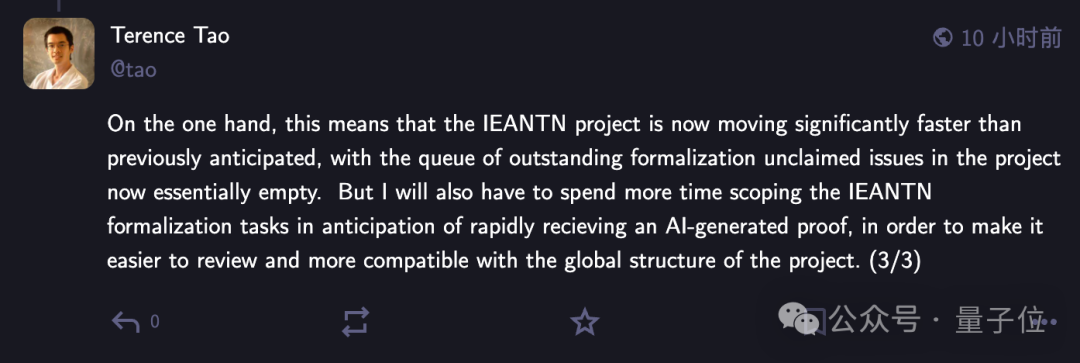Click the reply arrow icon
This screenshot has width=1080, height=363.
126,322
